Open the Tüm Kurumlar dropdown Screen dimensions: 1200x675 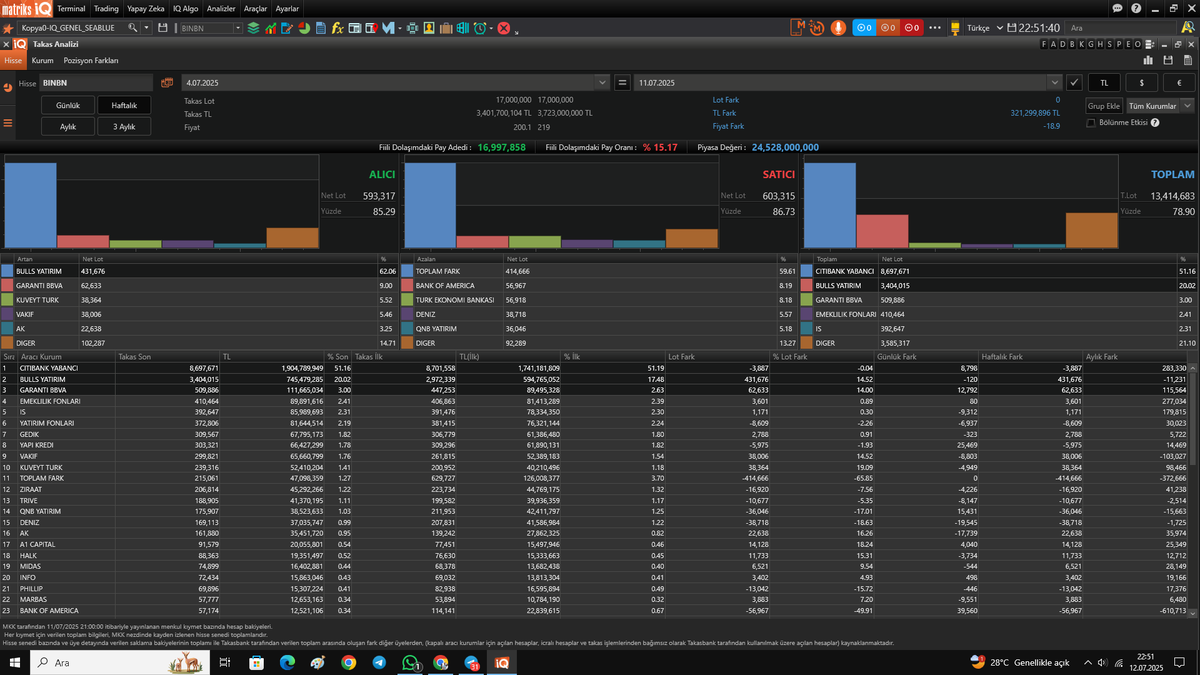click(x=1160, y=105)
